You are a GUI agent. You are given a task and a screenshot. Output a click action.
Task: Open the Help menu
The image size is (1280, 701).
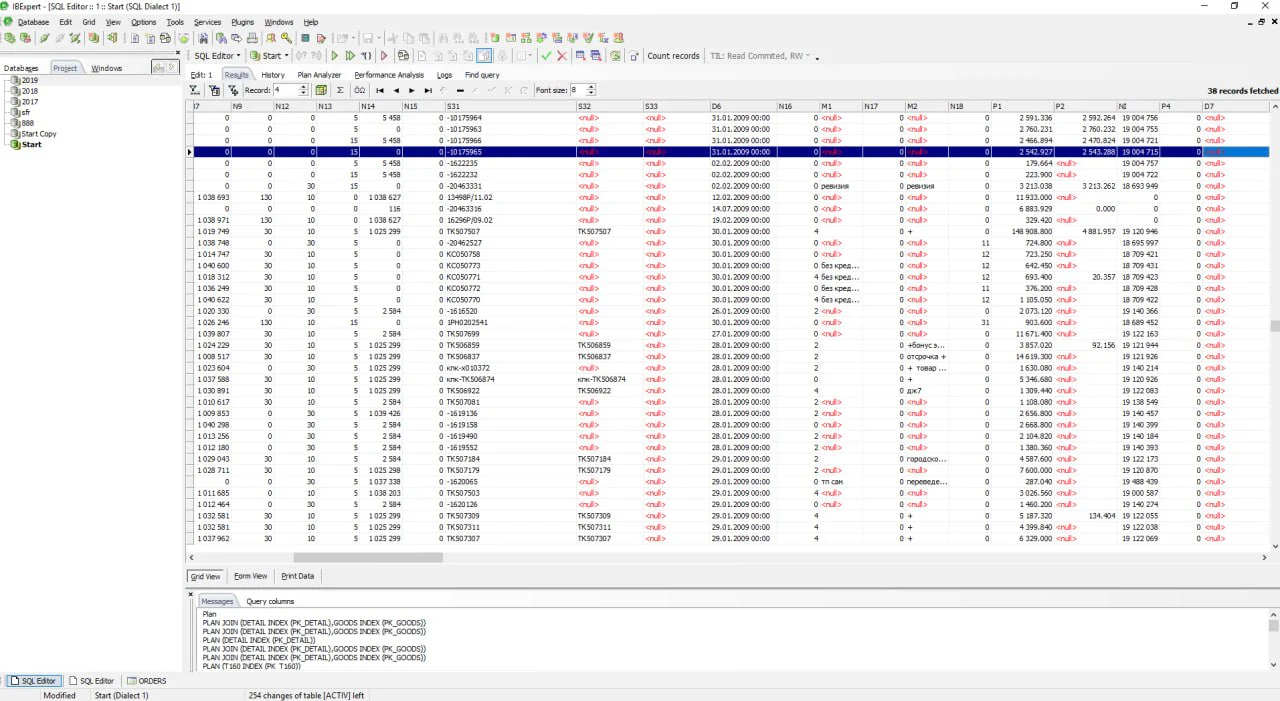(x=311, y=22)
